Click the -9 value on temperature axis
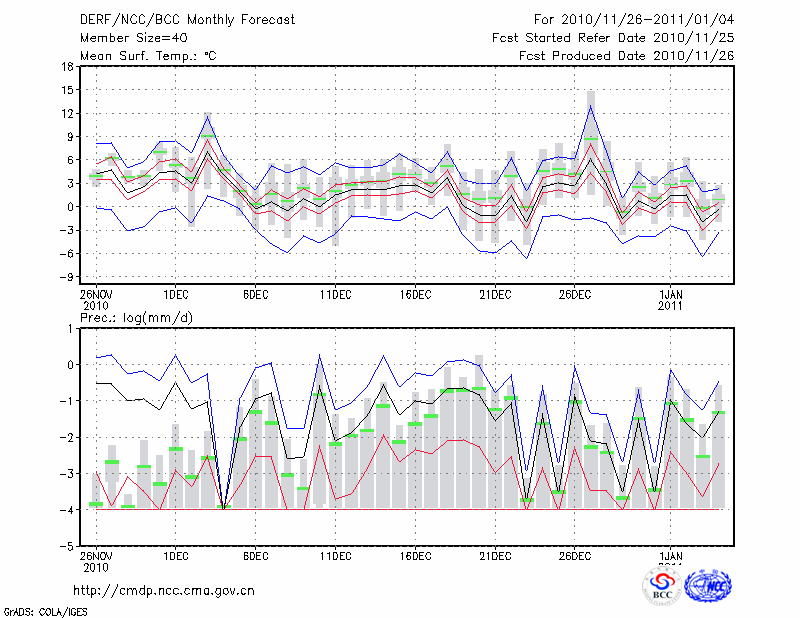 pos(66,277)
